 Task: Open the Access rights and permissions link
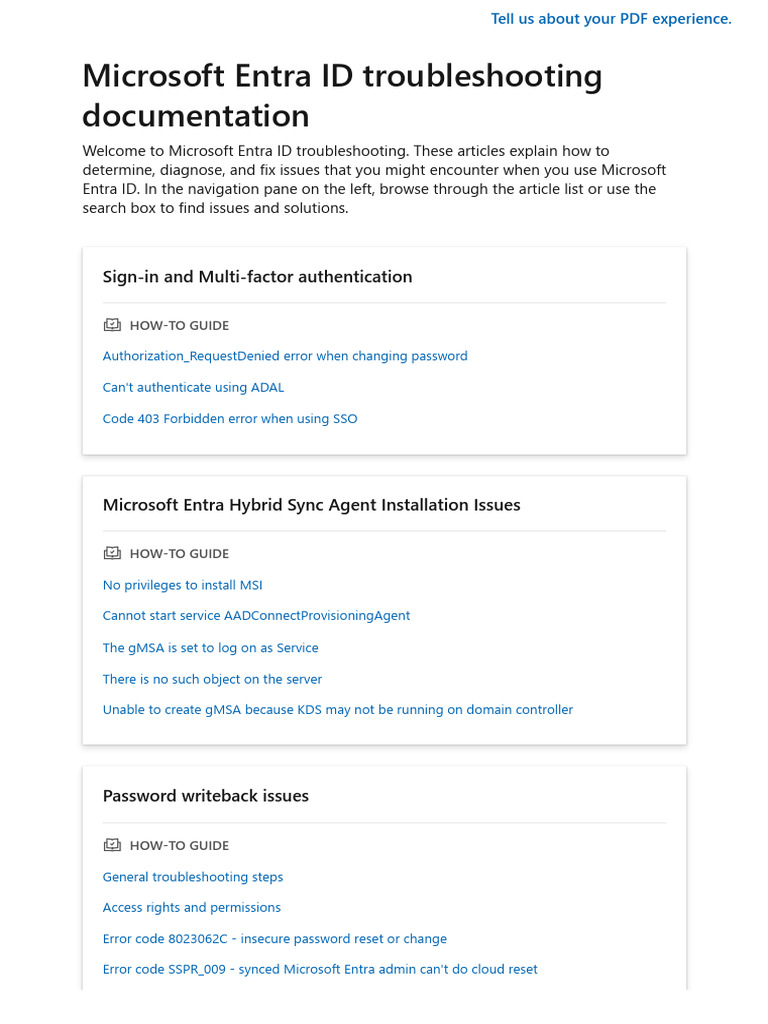pyautogui.click(x=192, y=908)
